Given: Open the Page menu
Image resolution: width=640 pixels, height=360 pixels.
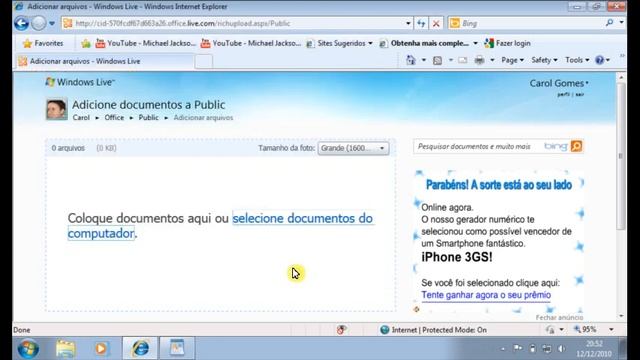Looking at the screenshot, I should [x=512, y=60].
